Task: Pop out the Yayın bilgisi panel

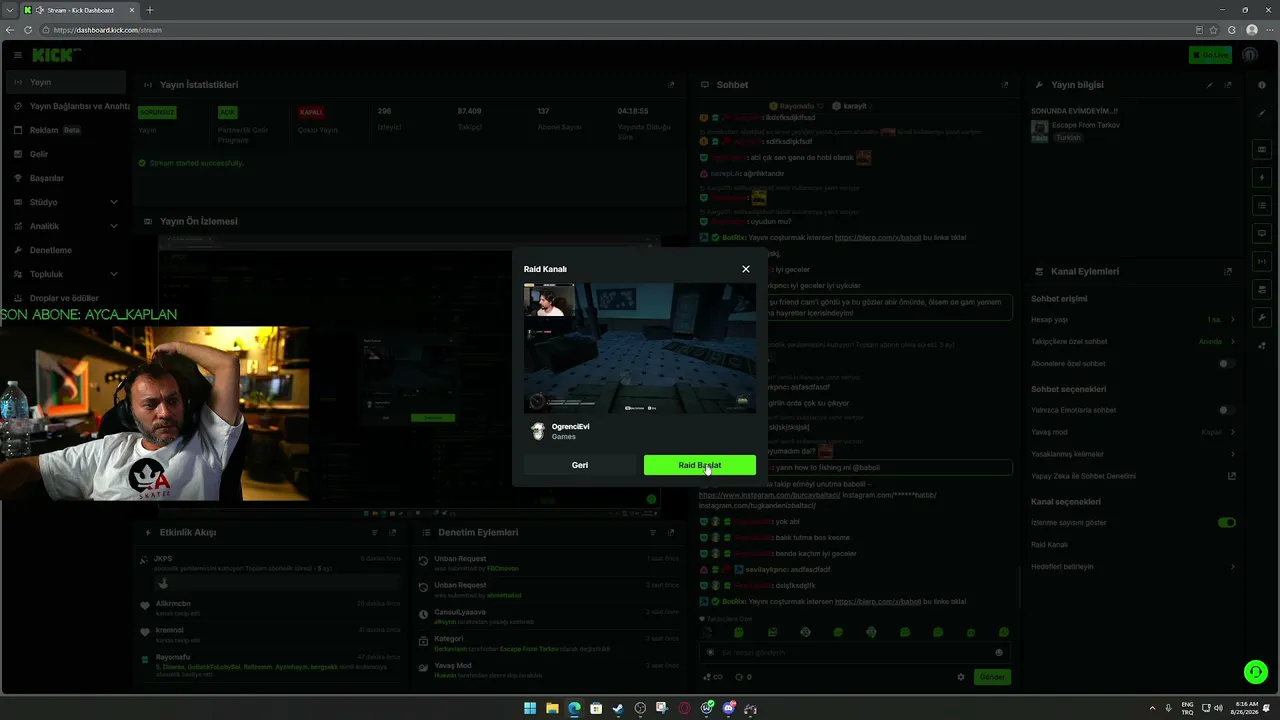Action: click(1228, 85)
